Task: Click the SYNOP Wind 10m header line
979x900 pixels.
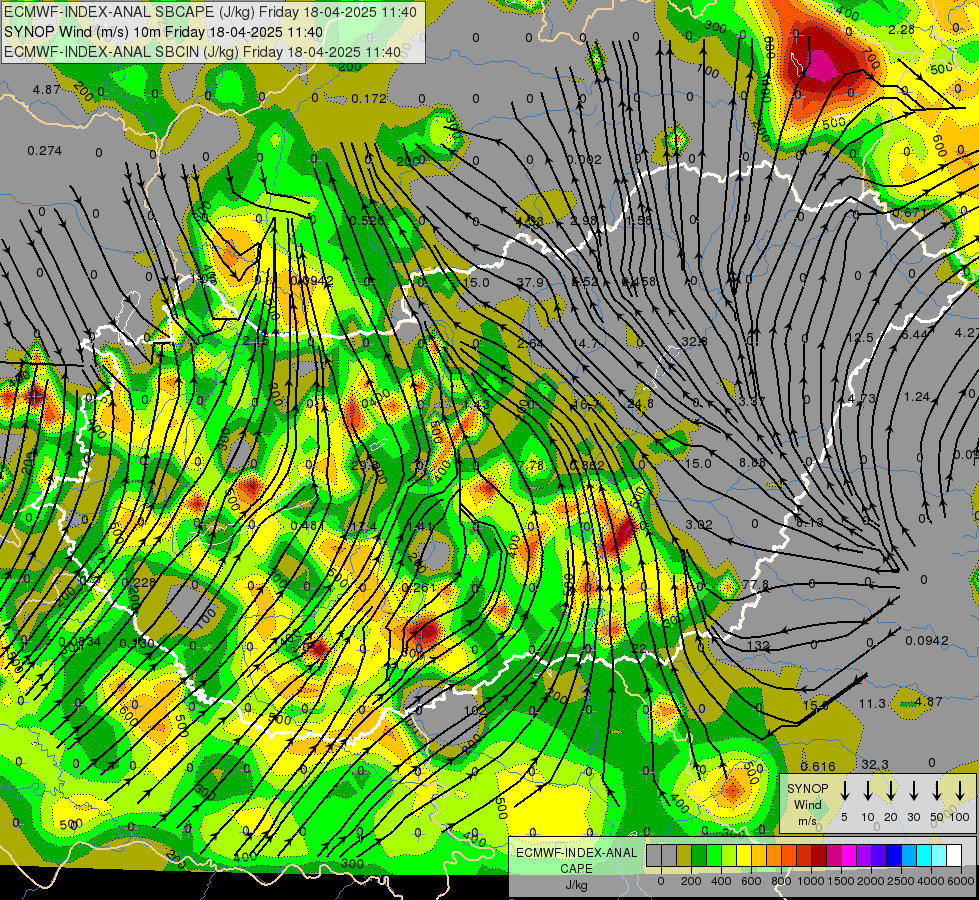Action: click(x=163, y=32)
